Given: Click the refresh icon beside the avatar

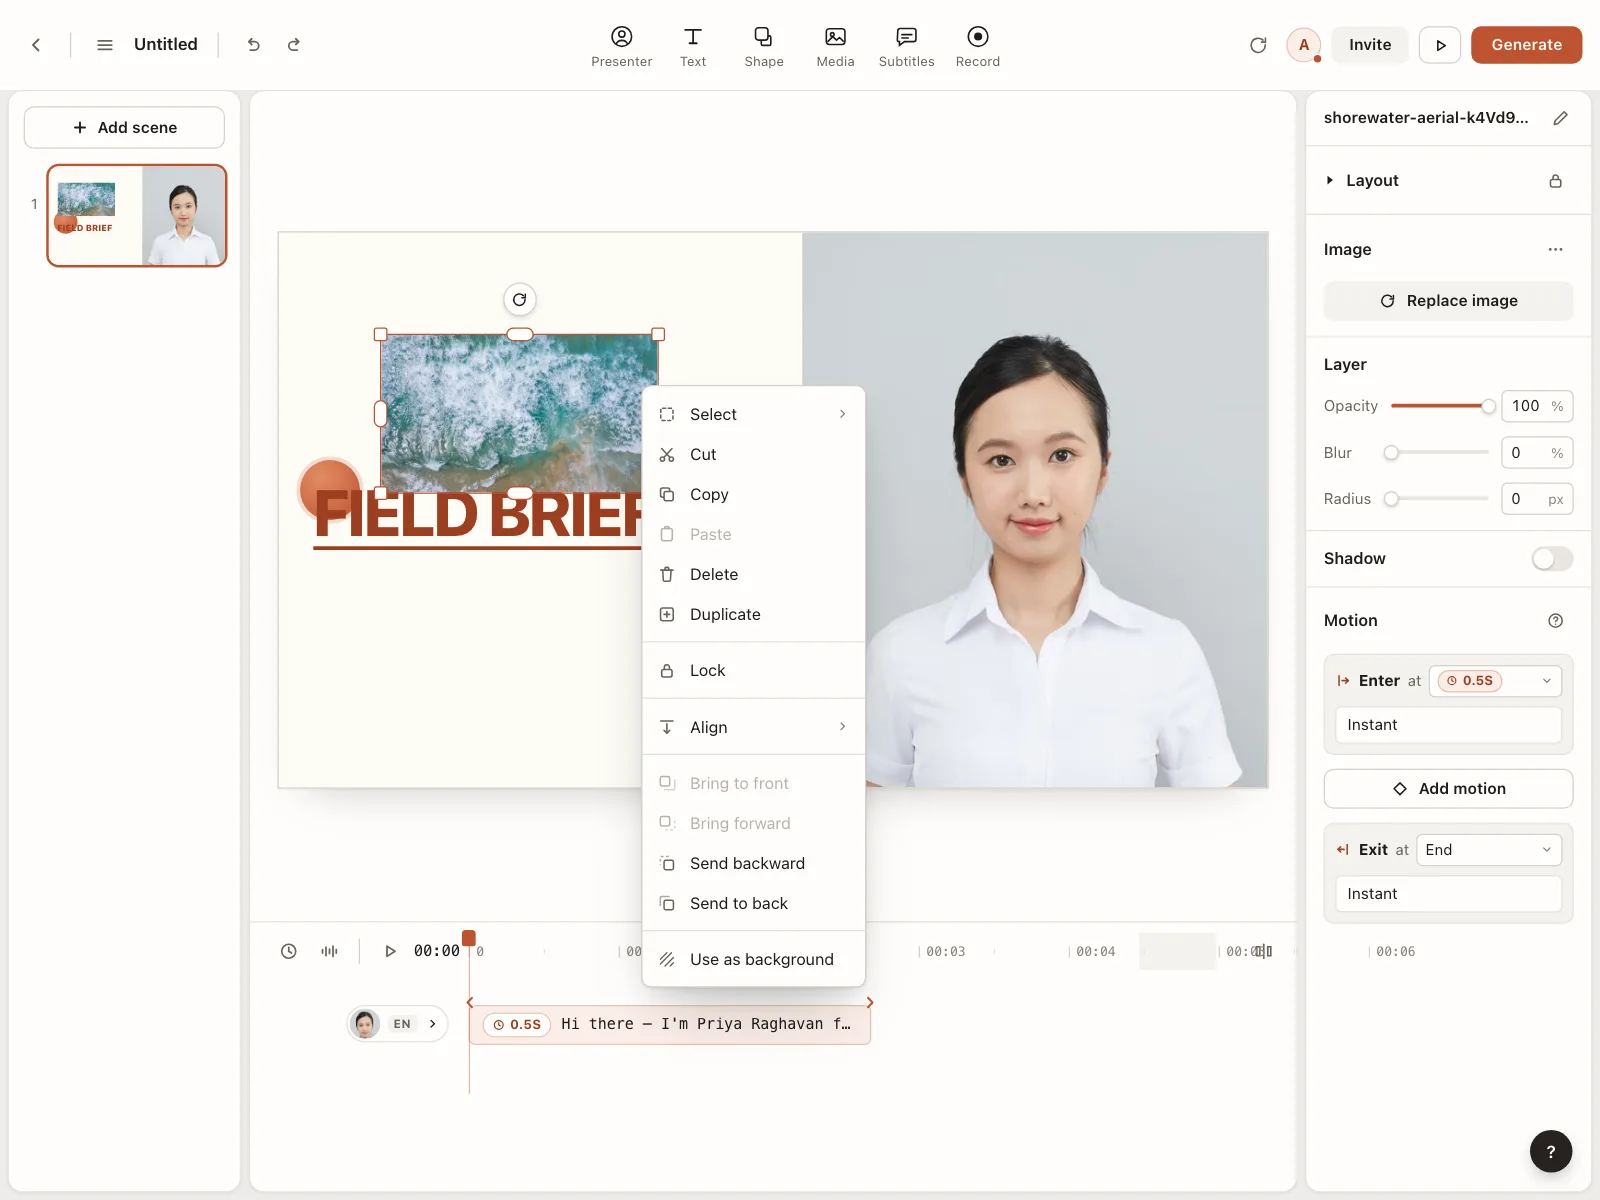Looking at the screenshot, I should tap(1258, 45).
